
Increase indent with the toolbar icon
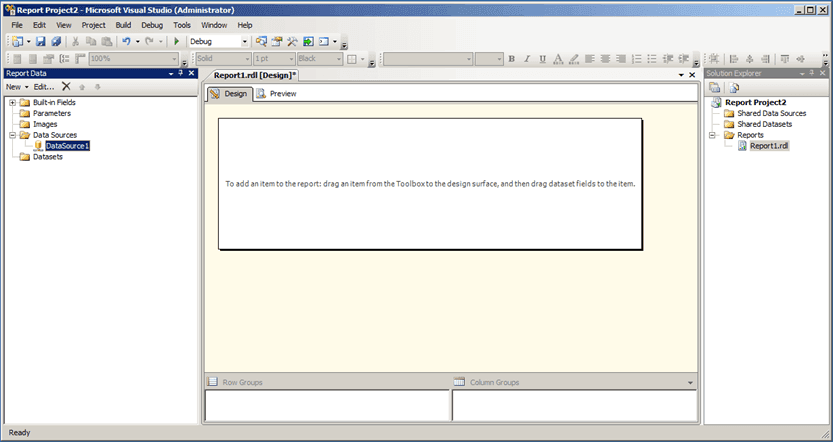point(684,59)
